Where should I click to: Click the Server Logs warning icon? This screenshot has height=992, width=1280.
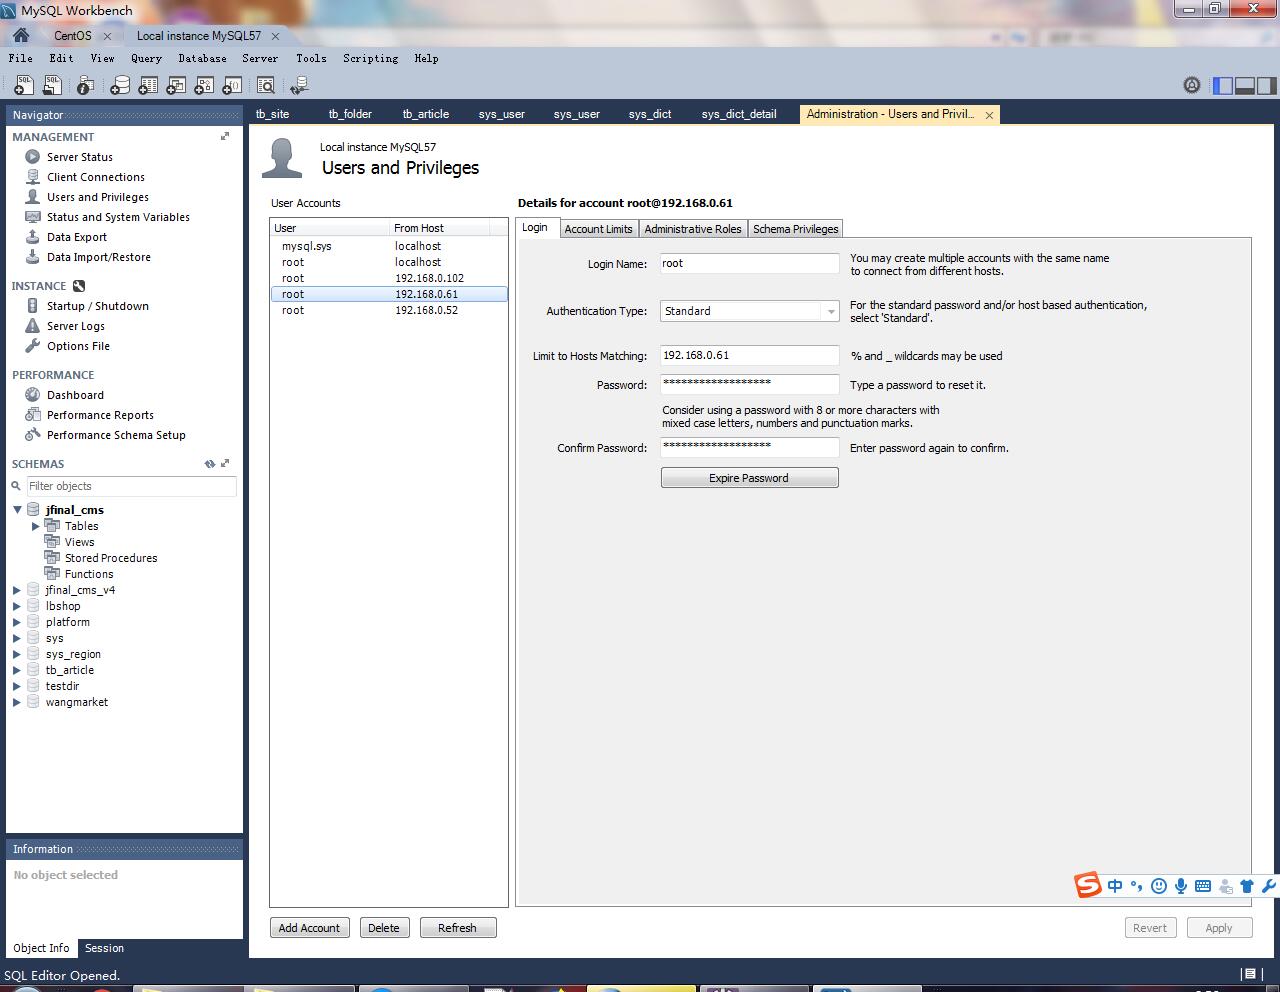coord(33,326)
